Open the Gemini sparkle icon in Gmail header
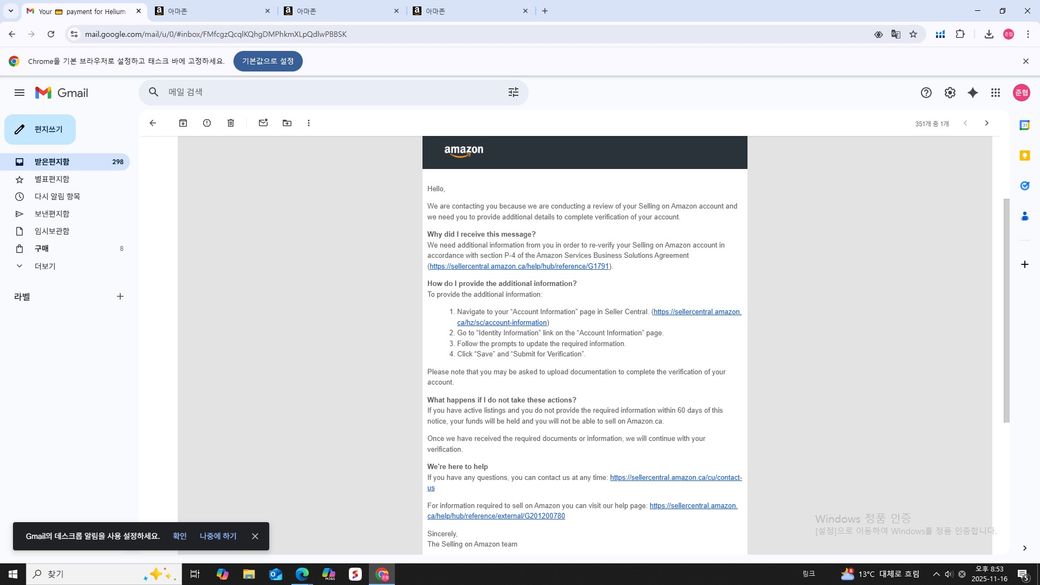1040x585 pixels. [x=972, y=92]
